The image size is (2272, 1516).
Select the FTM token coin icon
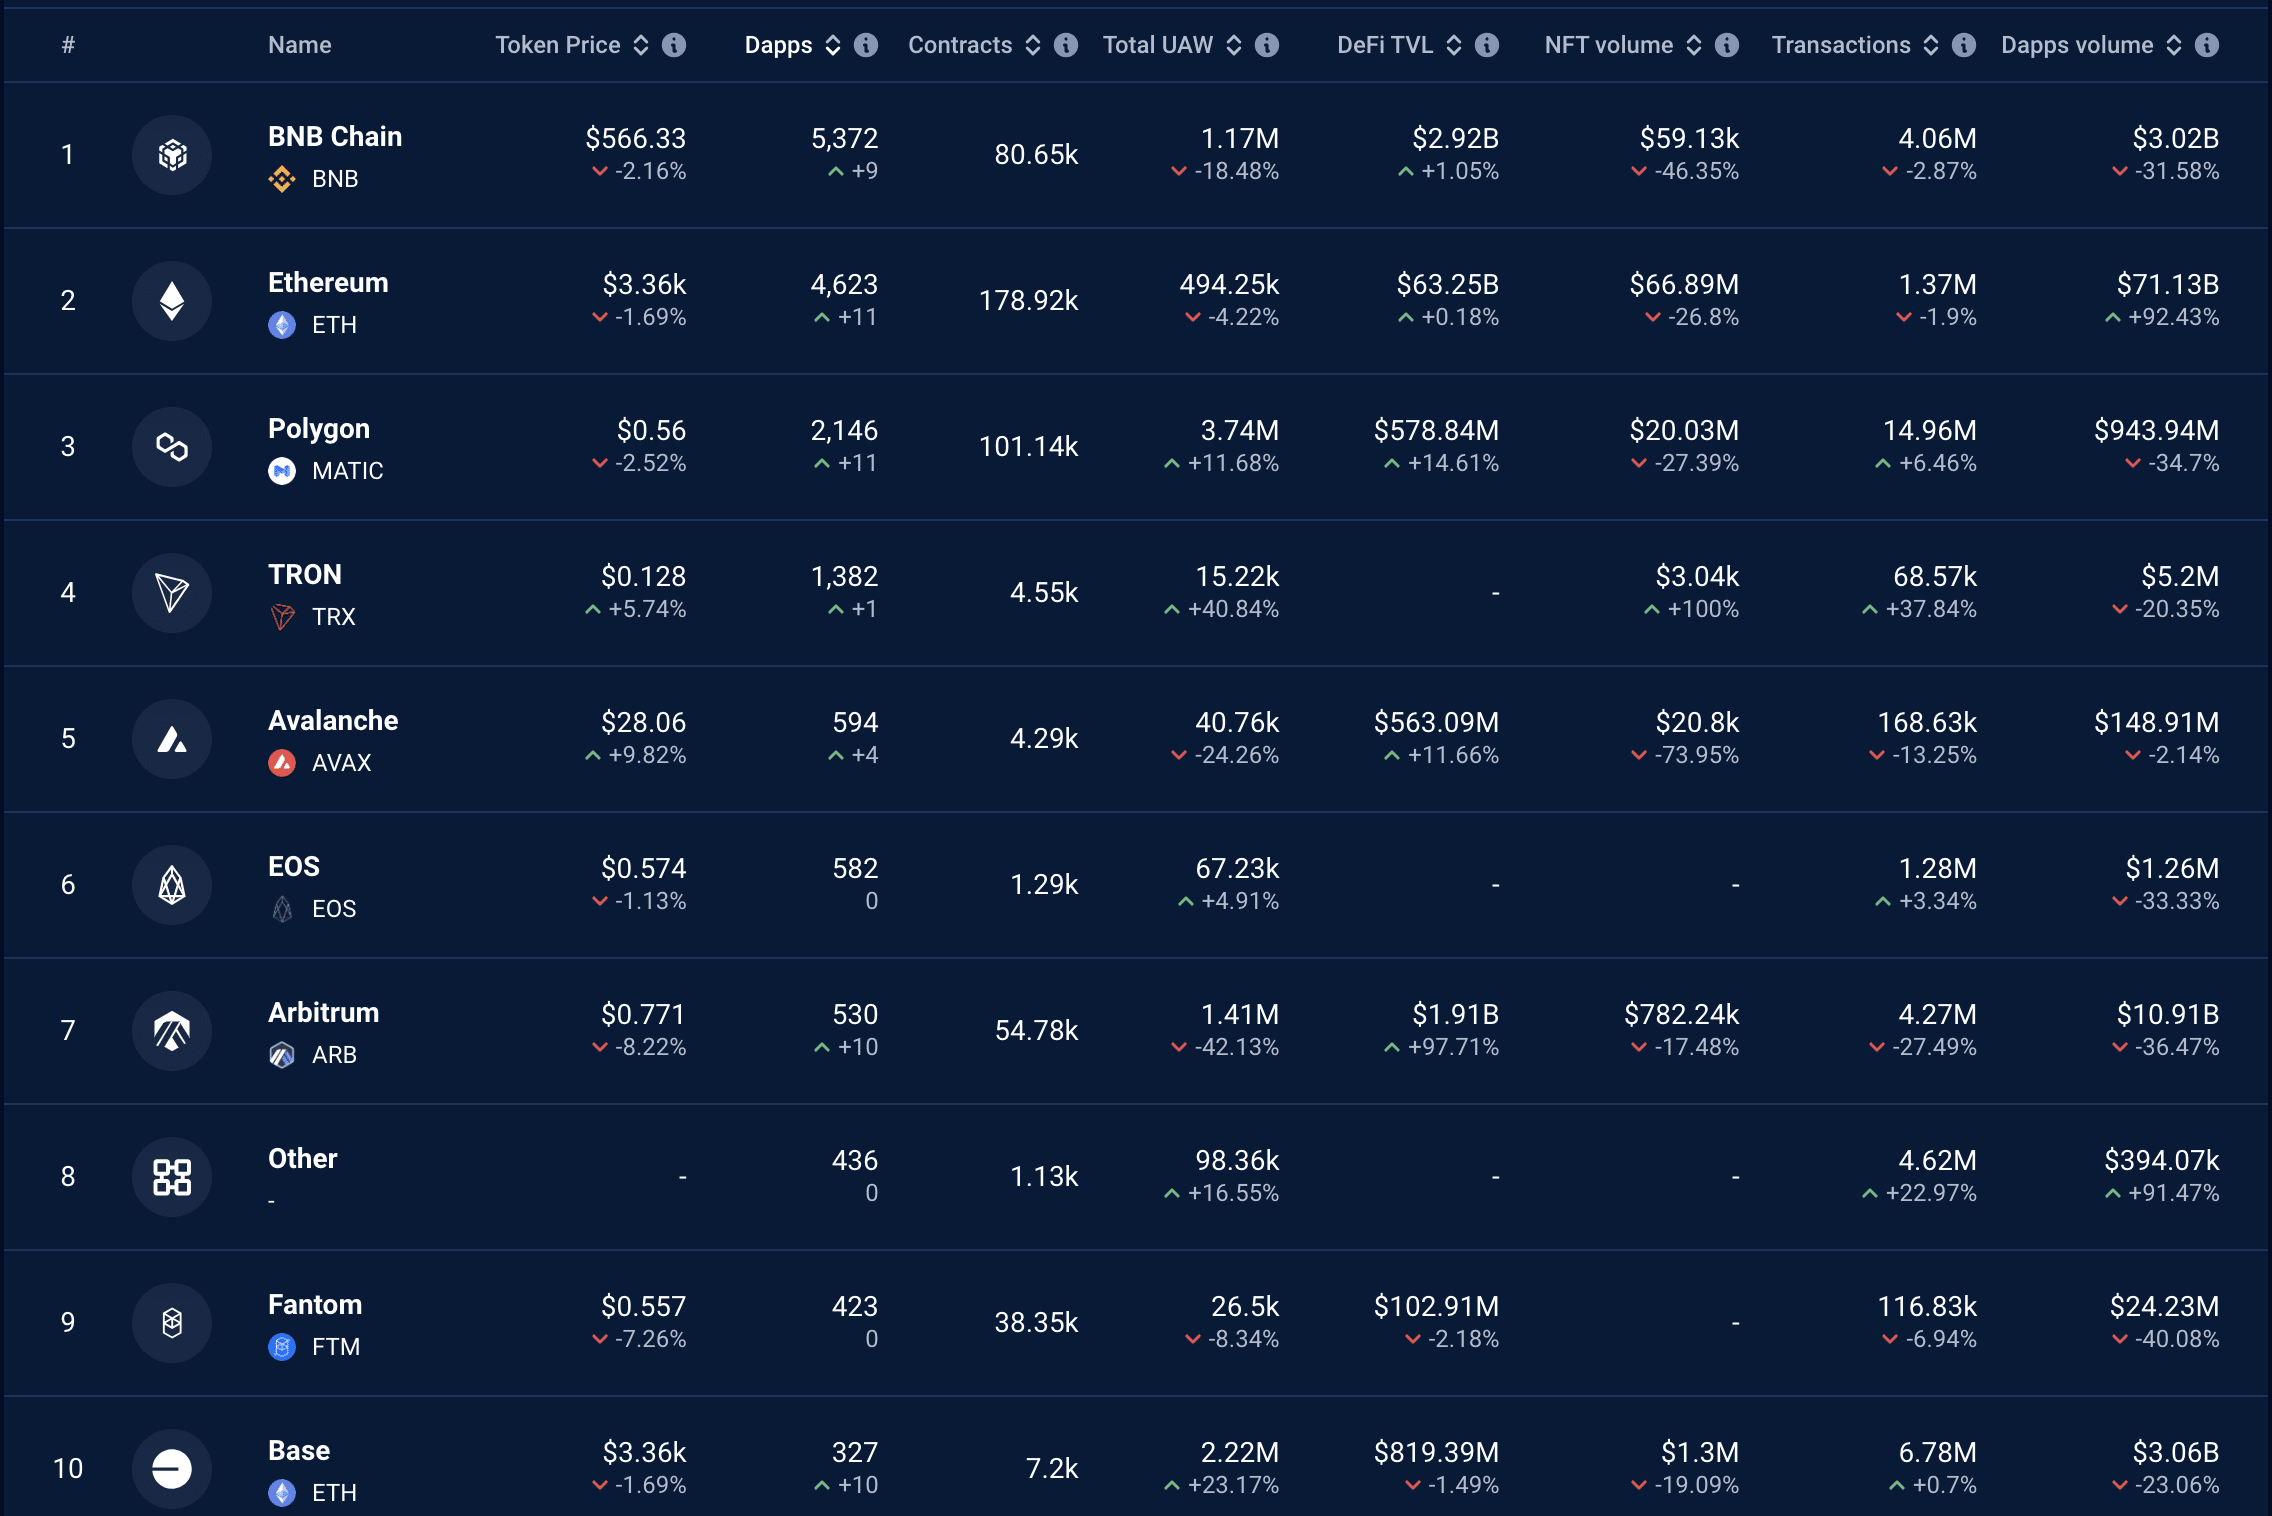pos(282,1347)
